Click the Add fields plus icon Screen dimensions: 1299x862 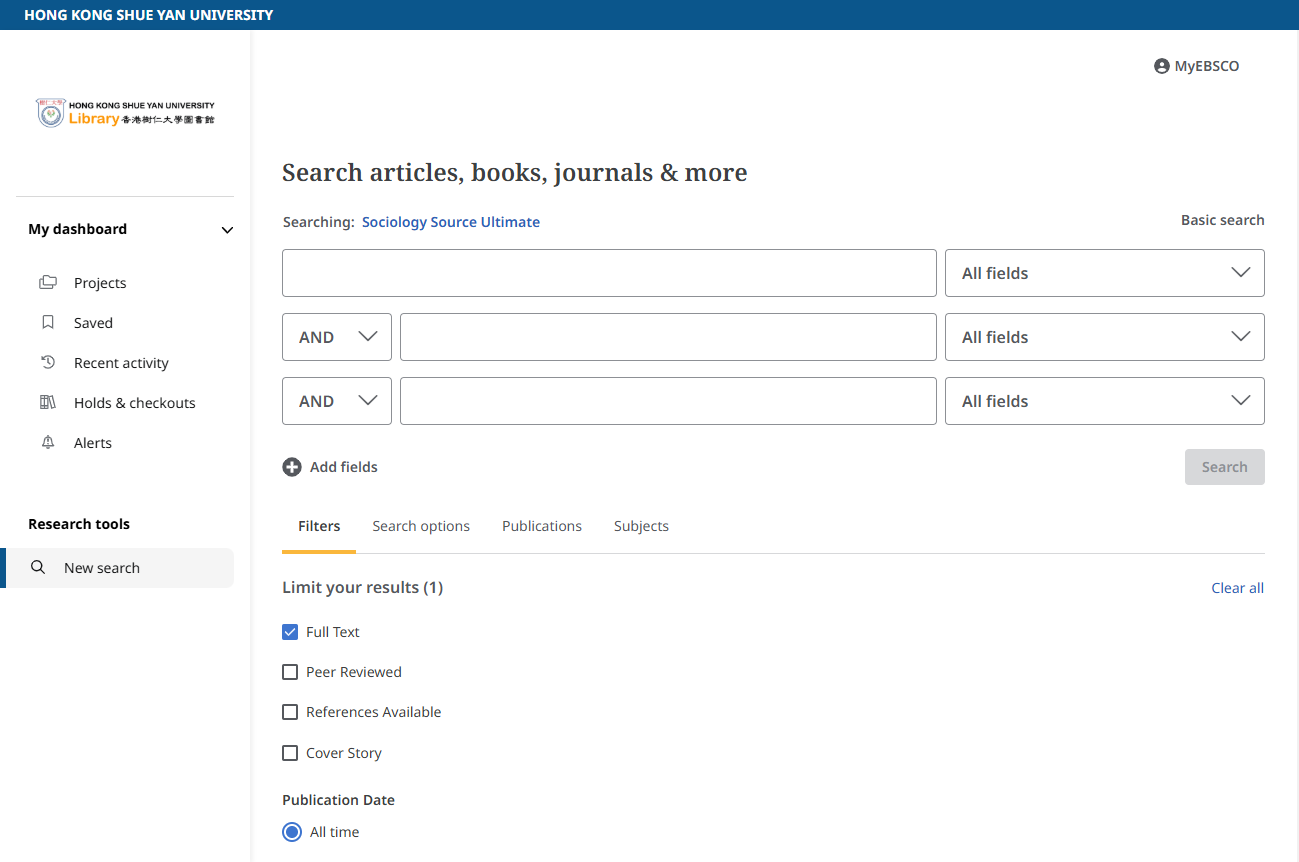[292, 467]
